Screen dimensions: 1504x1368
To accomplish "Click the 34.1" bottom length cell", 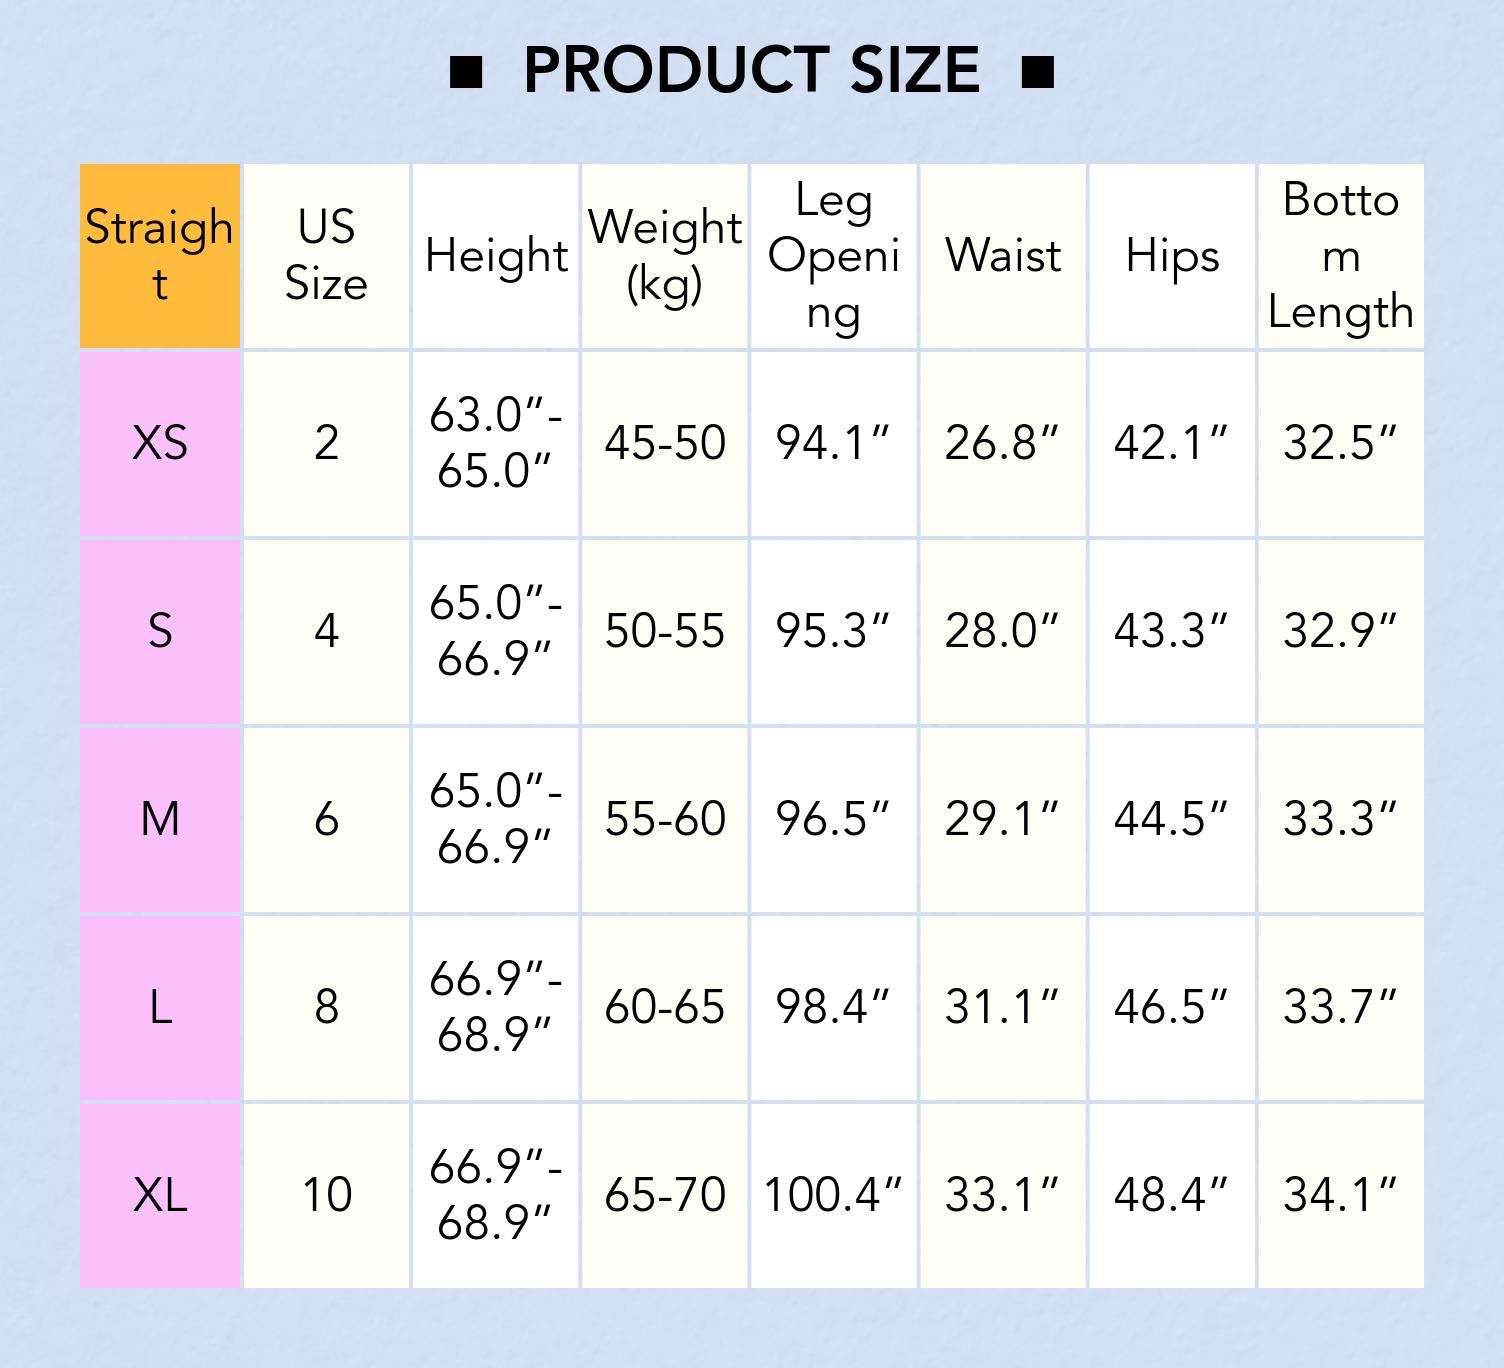I will (x=1340, y=1195).
